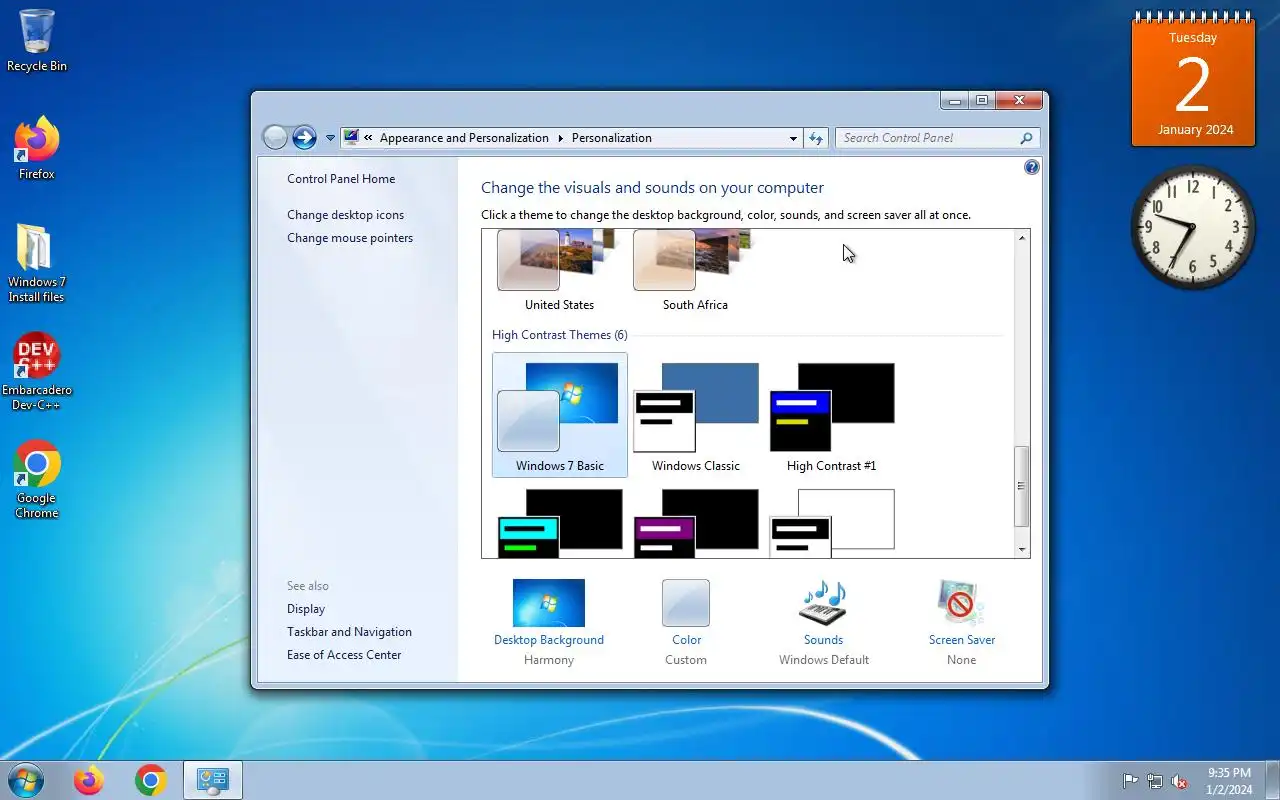Open the recent pages dropdown arrow

pyautogui.click(x=330, y=138)
